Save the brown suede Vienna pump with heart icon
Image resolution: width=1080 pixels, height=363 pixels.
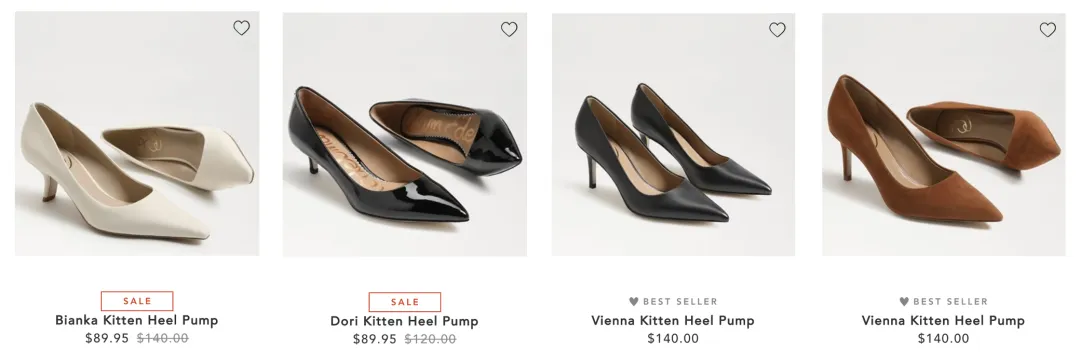1048,30
